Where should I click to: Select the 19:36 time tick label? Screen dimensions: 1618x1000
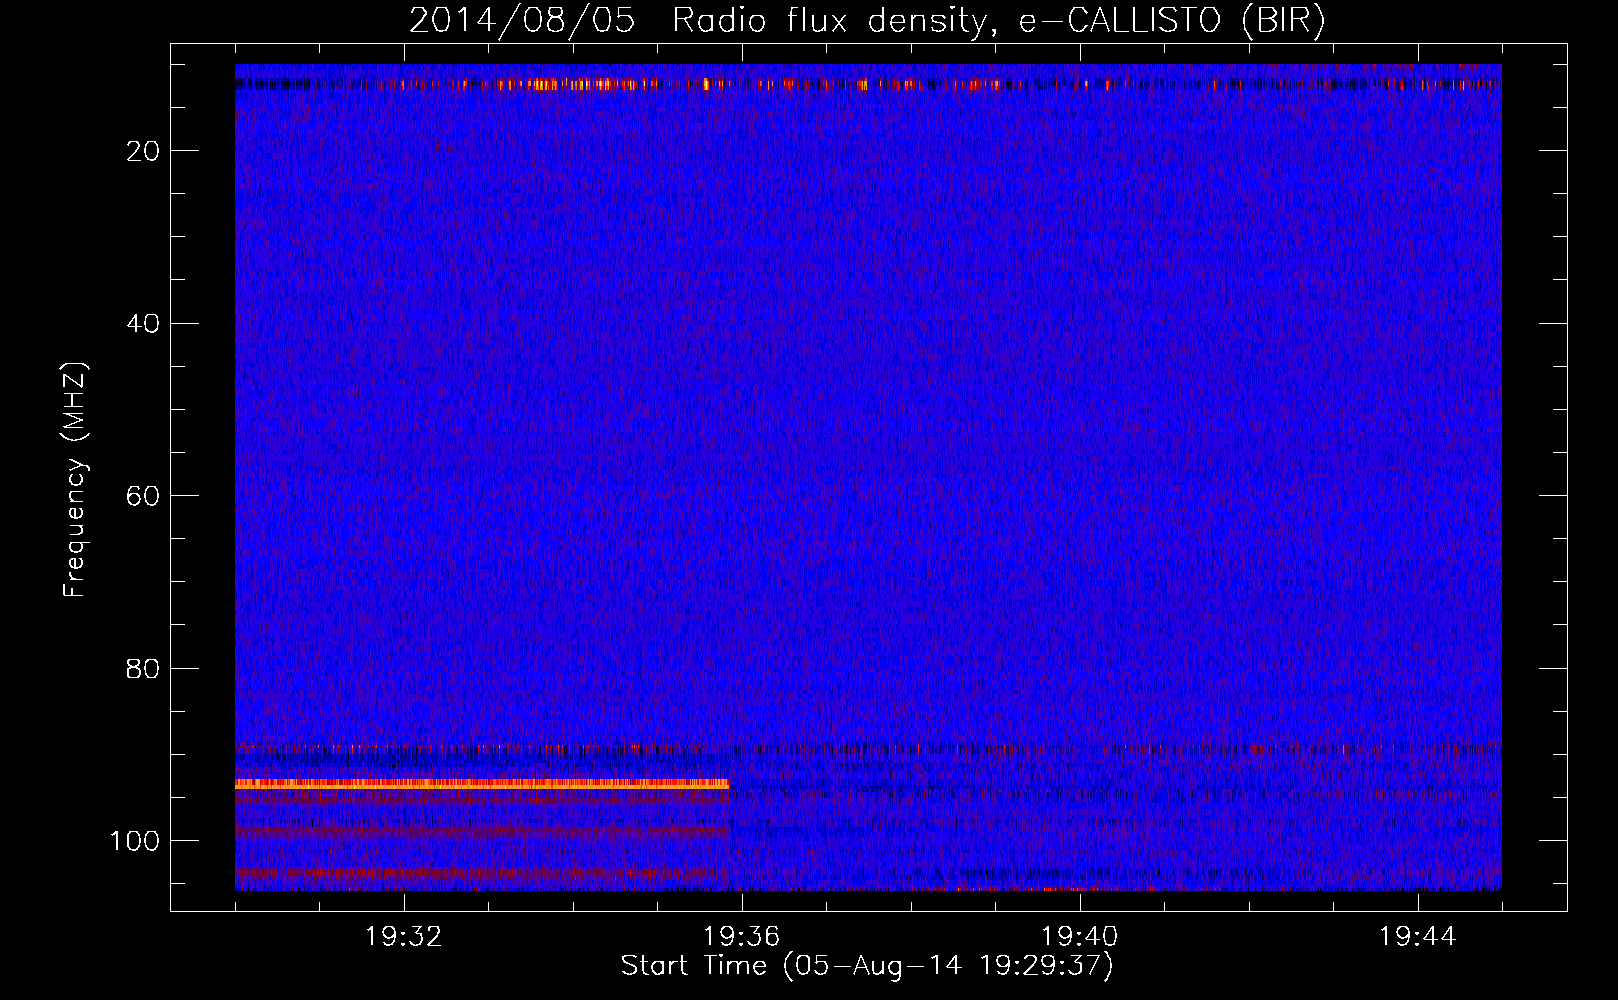742,937
